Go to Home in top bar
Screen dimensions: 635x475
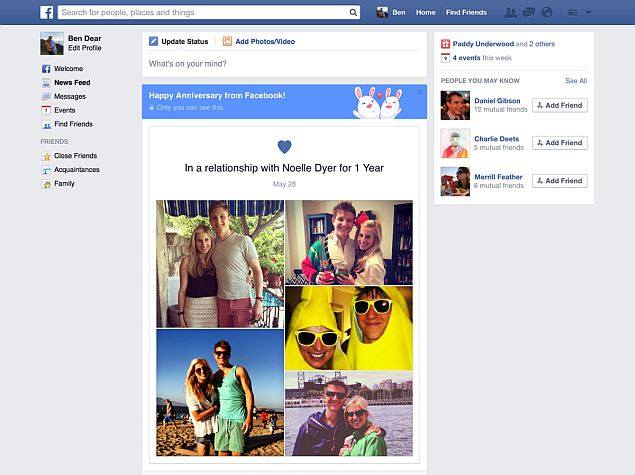[425, 12]
